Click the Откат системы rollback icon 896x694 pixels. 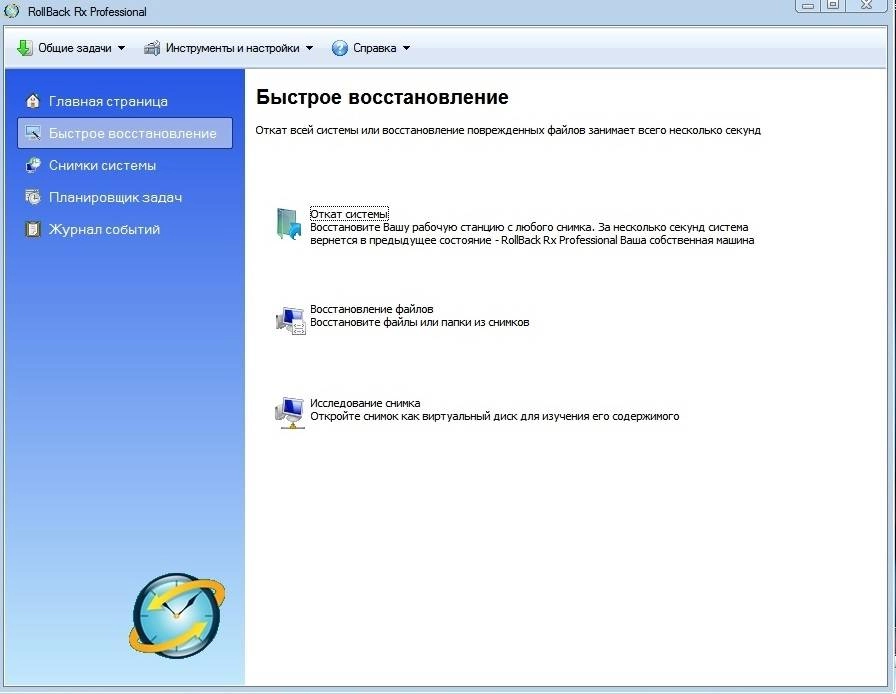pos(289,224)
